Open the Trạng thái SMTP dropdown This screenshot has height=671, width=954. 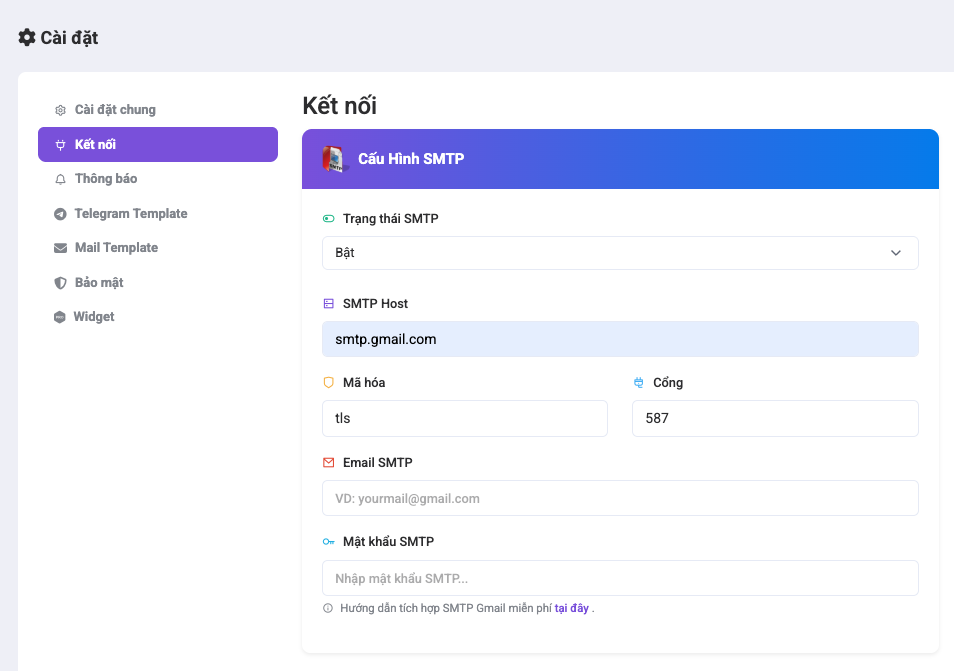tap(620, 253)
